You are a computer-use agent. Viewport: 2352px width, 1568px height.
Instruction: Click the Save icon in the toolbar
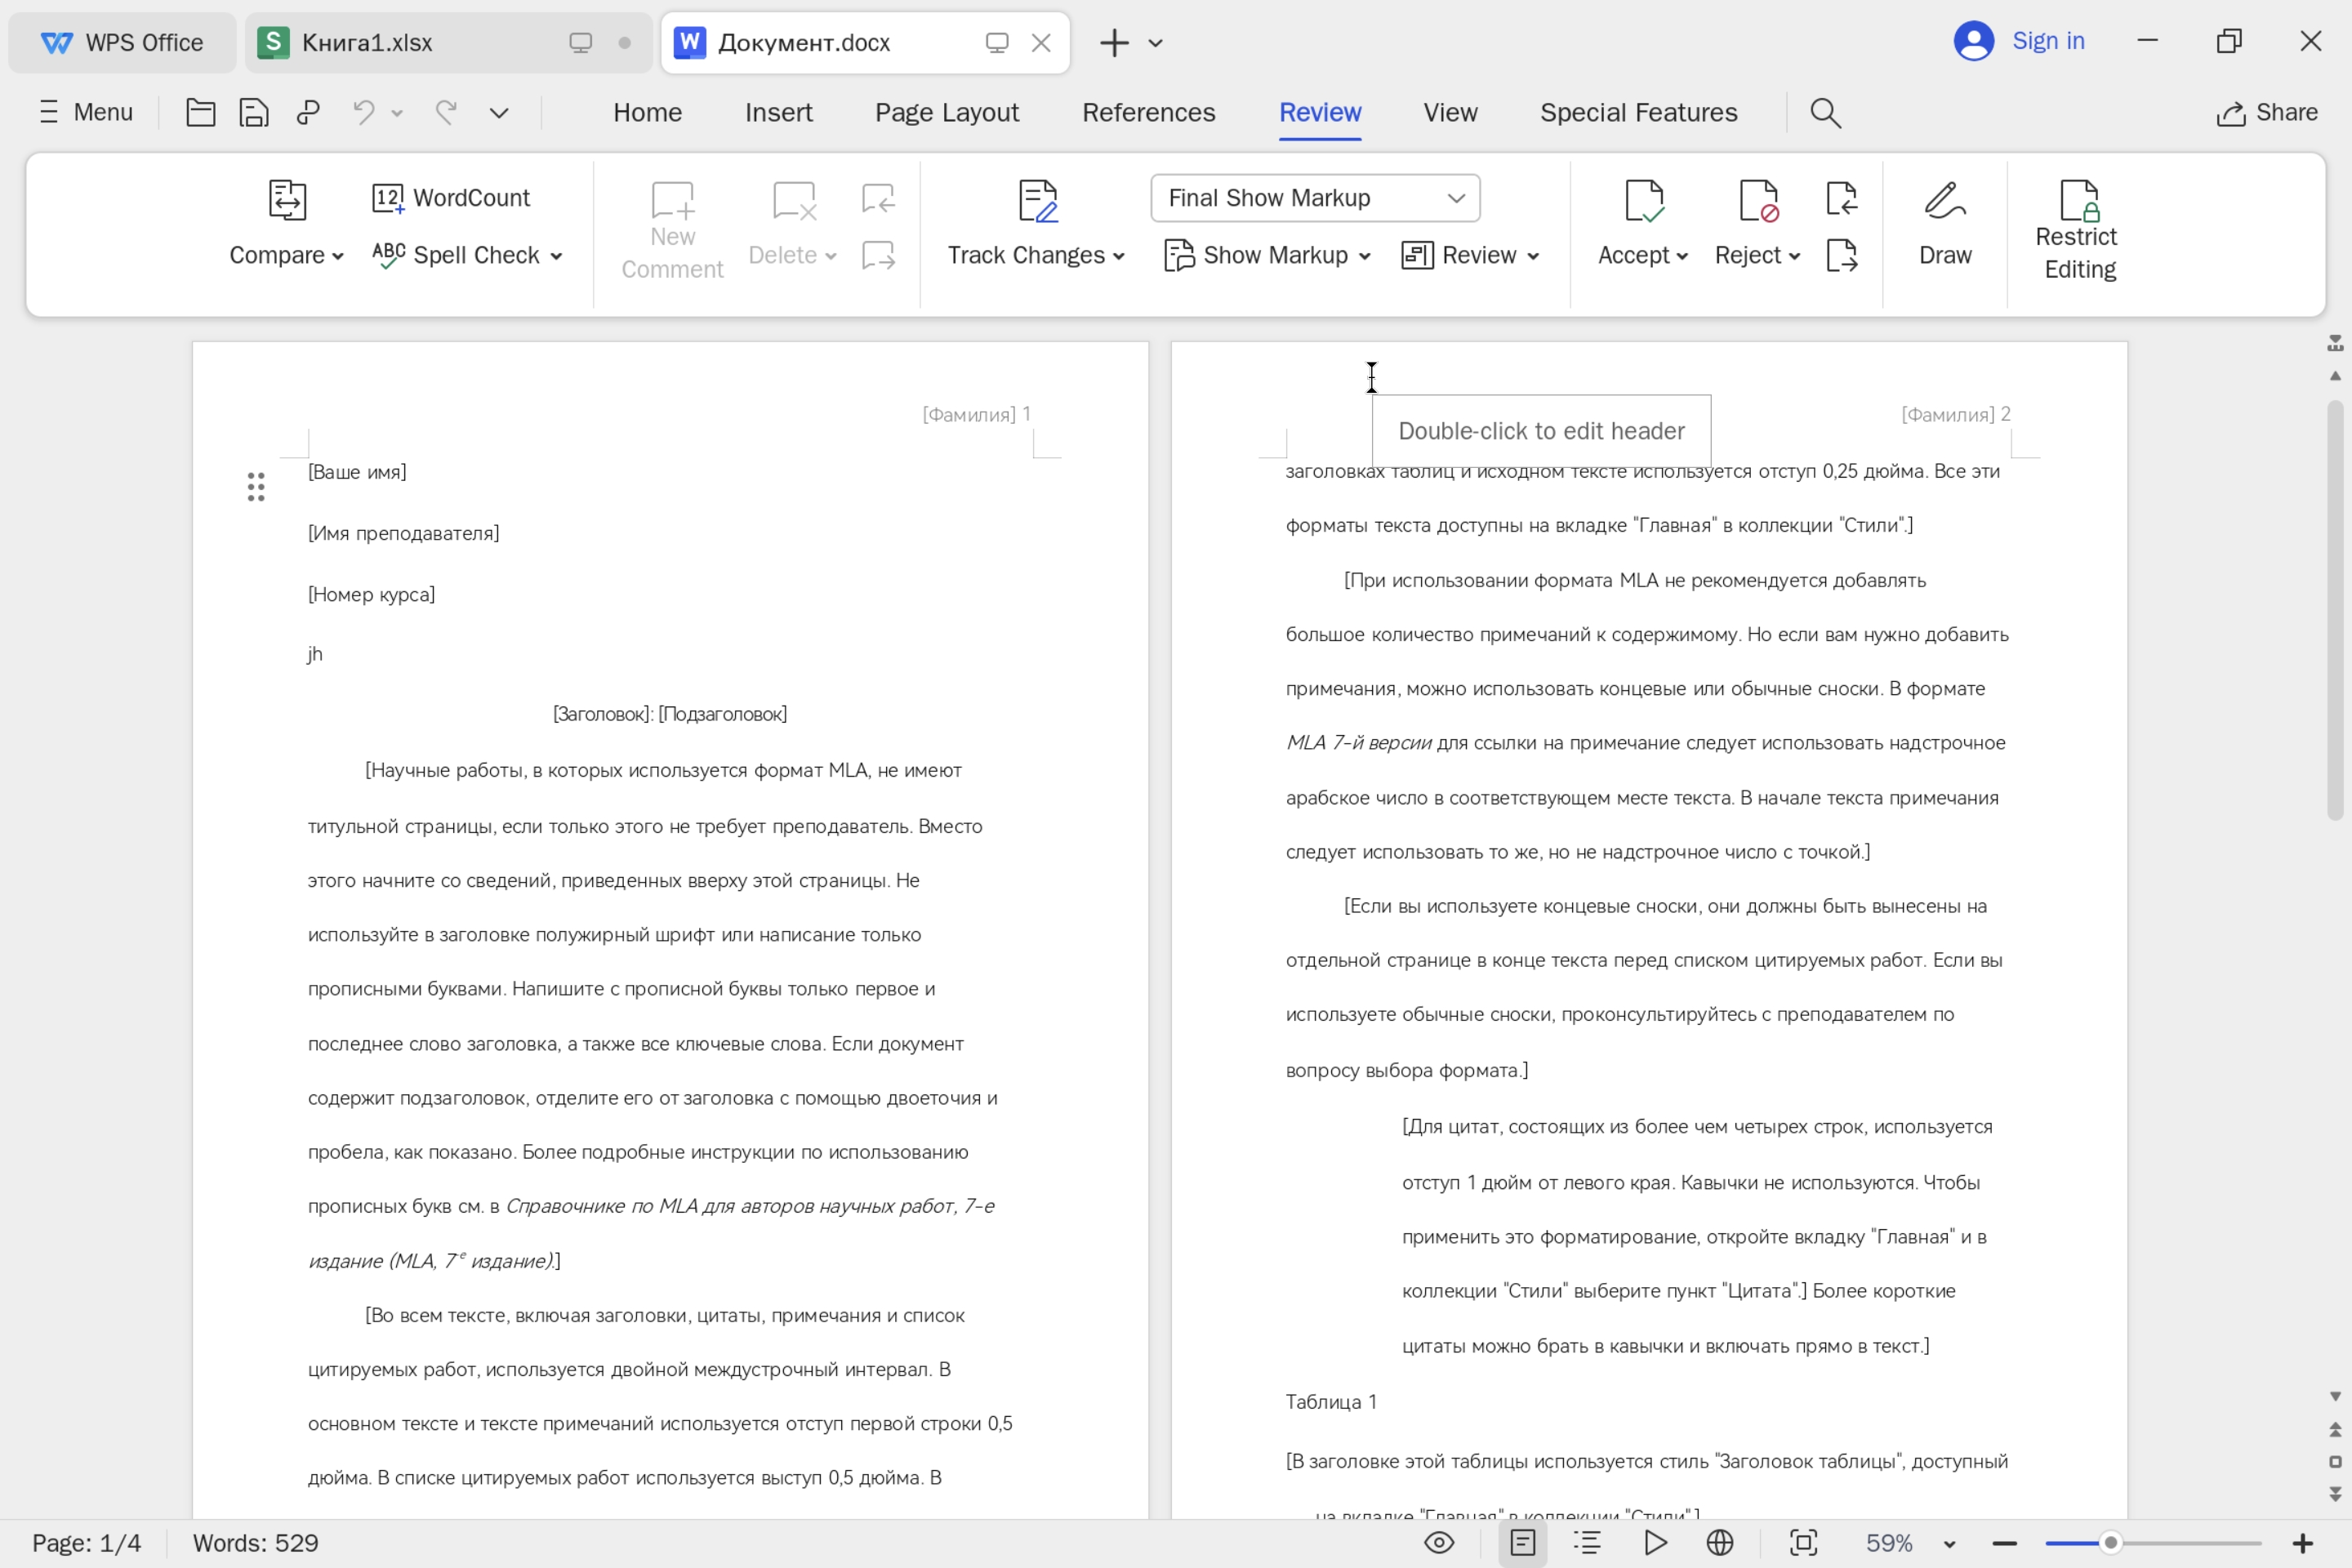[254, 112]
